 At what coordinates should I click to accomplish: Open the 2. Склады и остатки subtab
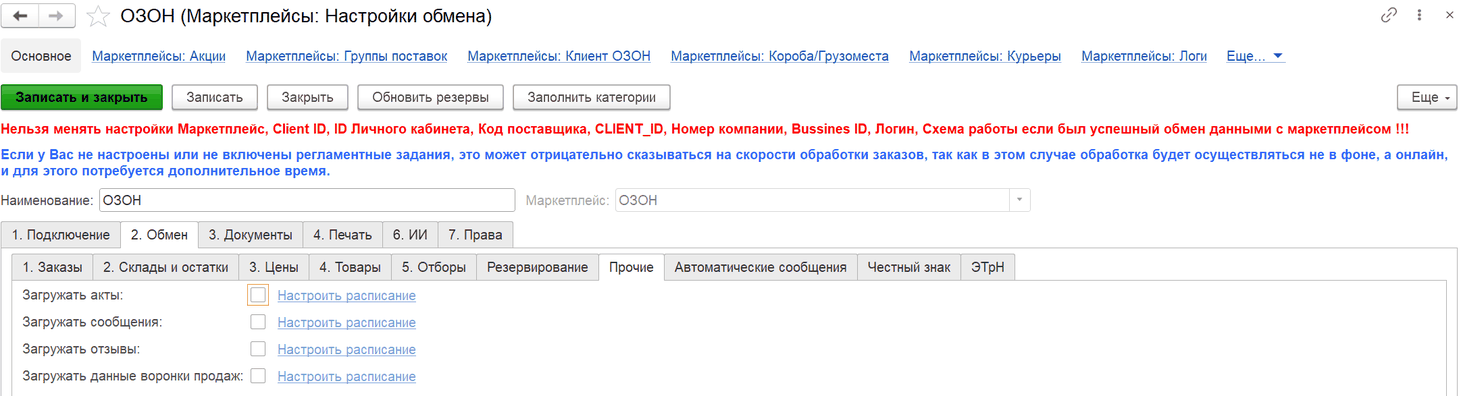(167, 267)
